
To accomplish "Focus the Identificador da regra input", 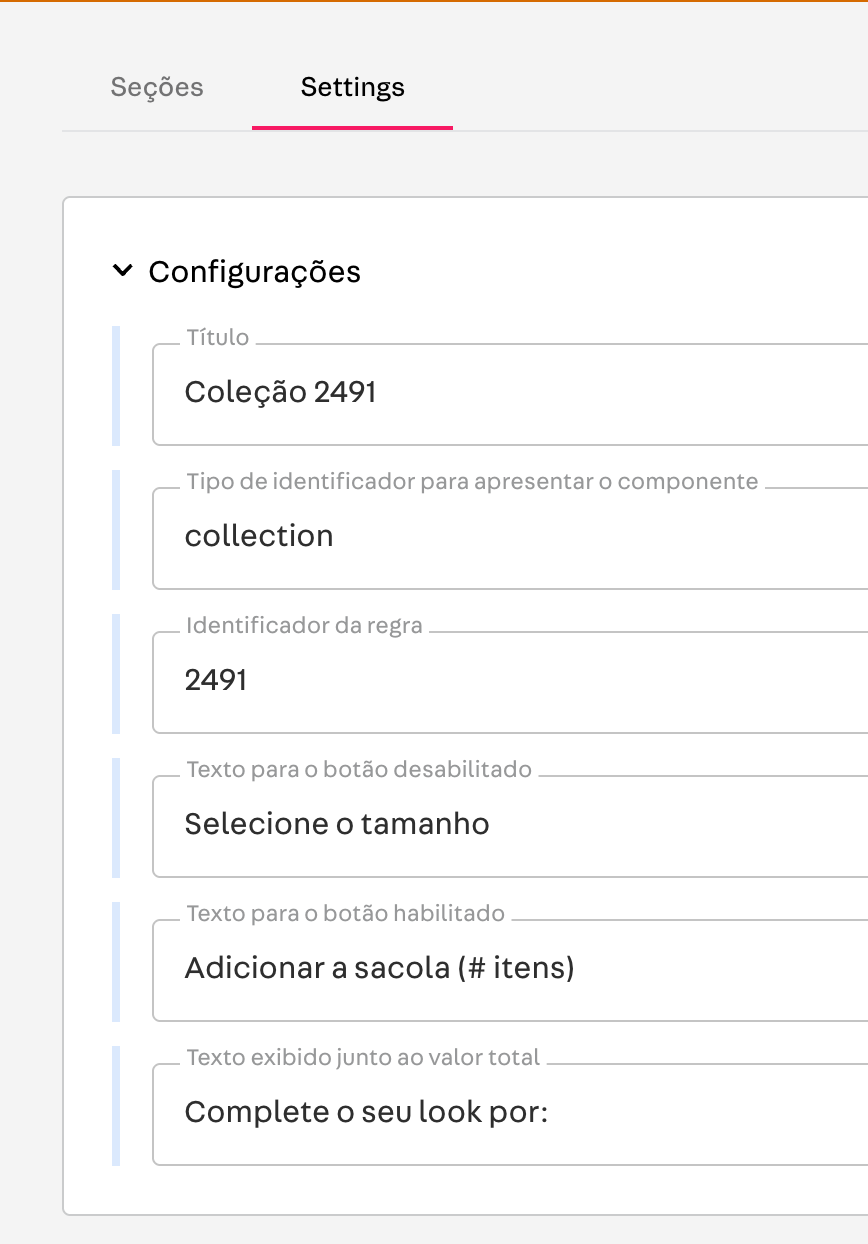I will coord(510,681).
